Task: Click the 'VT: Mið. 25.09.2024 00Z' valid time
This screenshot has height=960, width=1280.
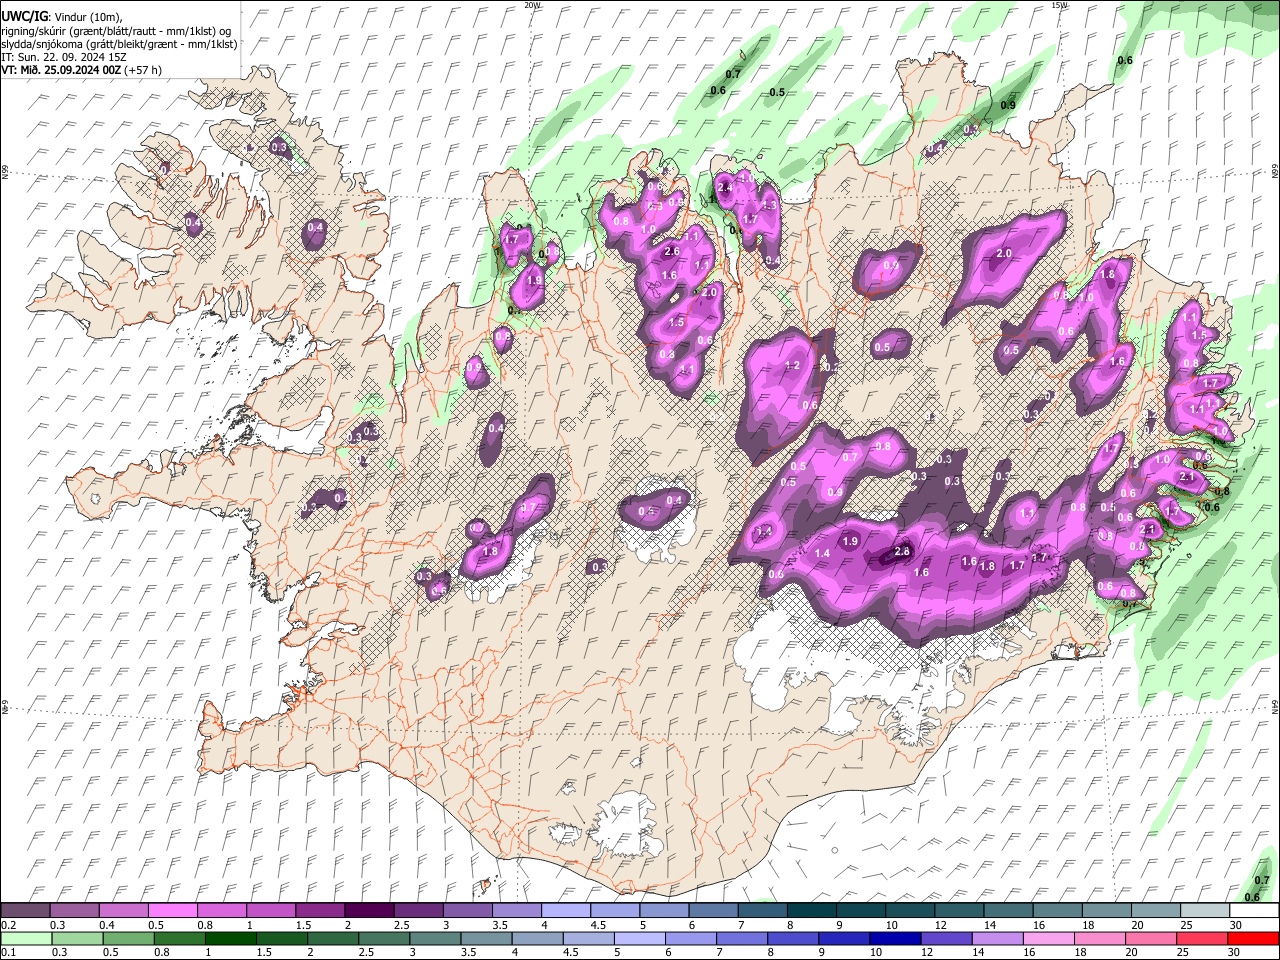Action: pos(61,70)
